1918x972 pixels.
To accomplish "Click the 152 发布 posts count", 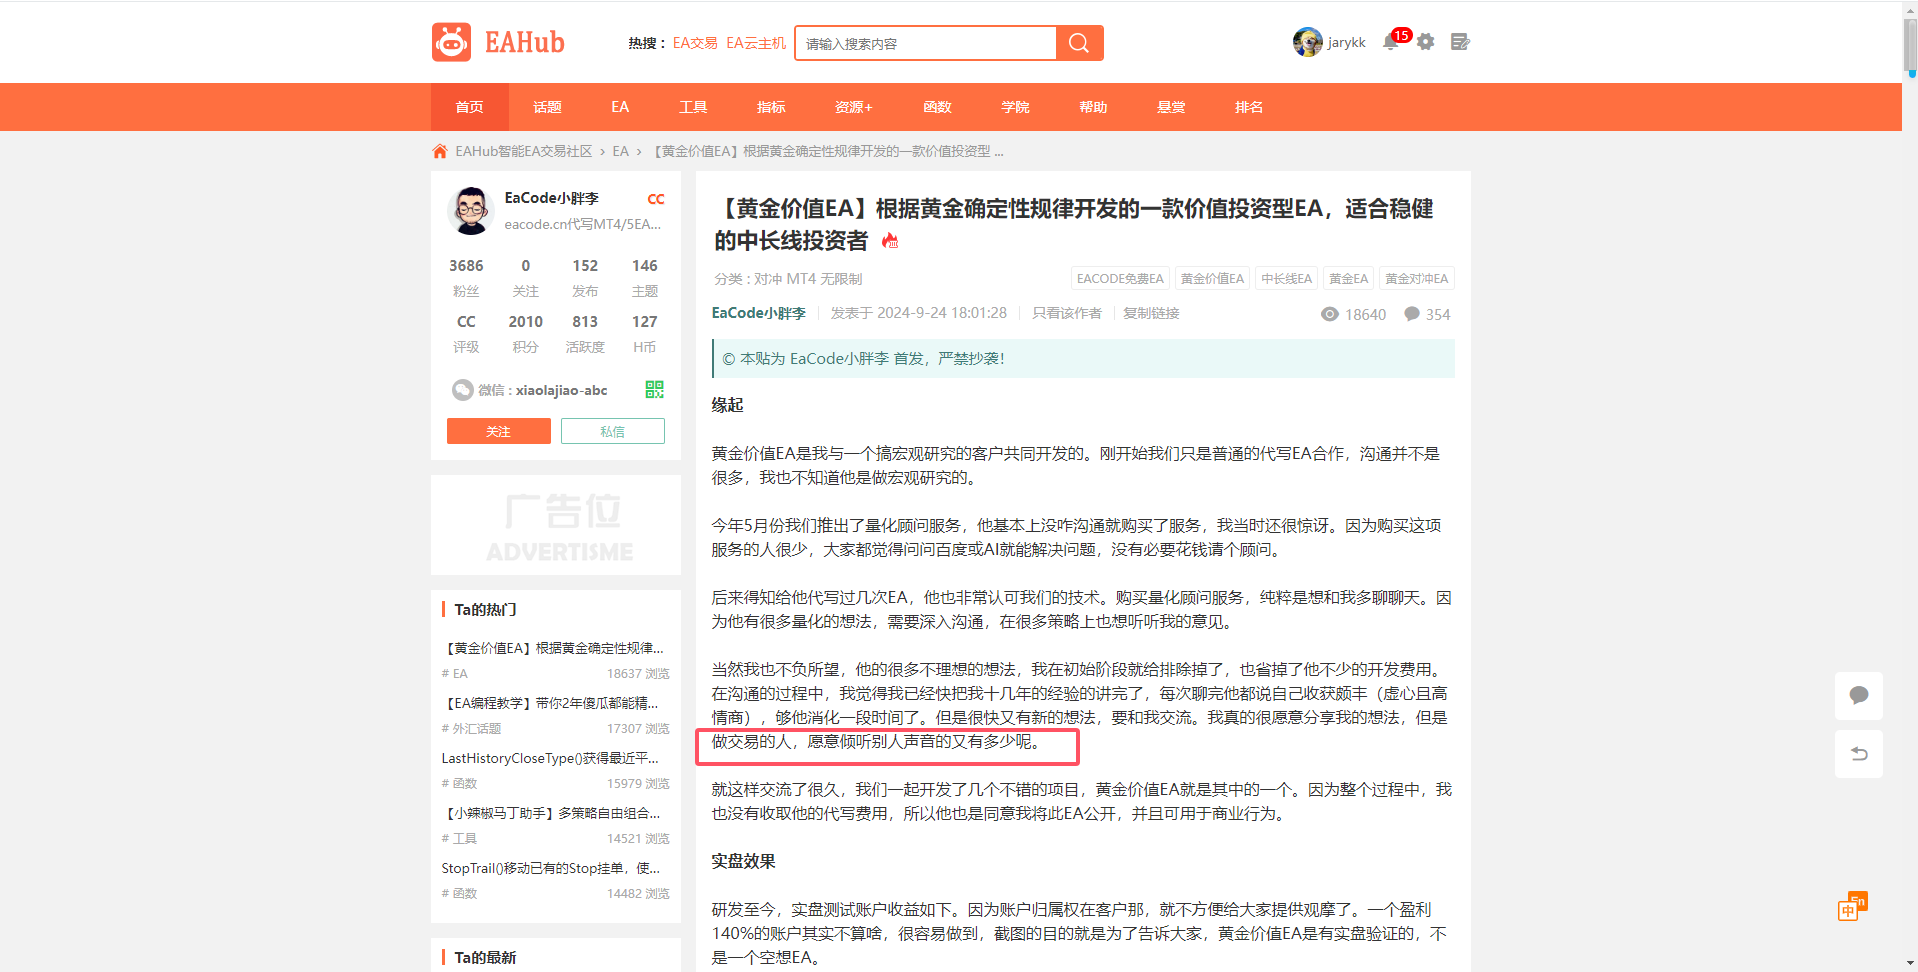I will (x=585, y=278).
